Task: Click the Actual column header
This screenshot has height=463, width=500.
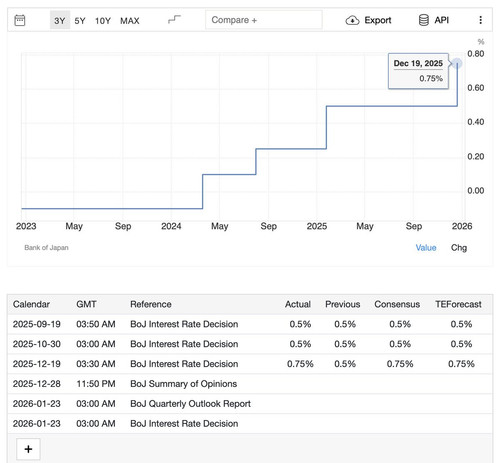Action: (x=298, y=304)
